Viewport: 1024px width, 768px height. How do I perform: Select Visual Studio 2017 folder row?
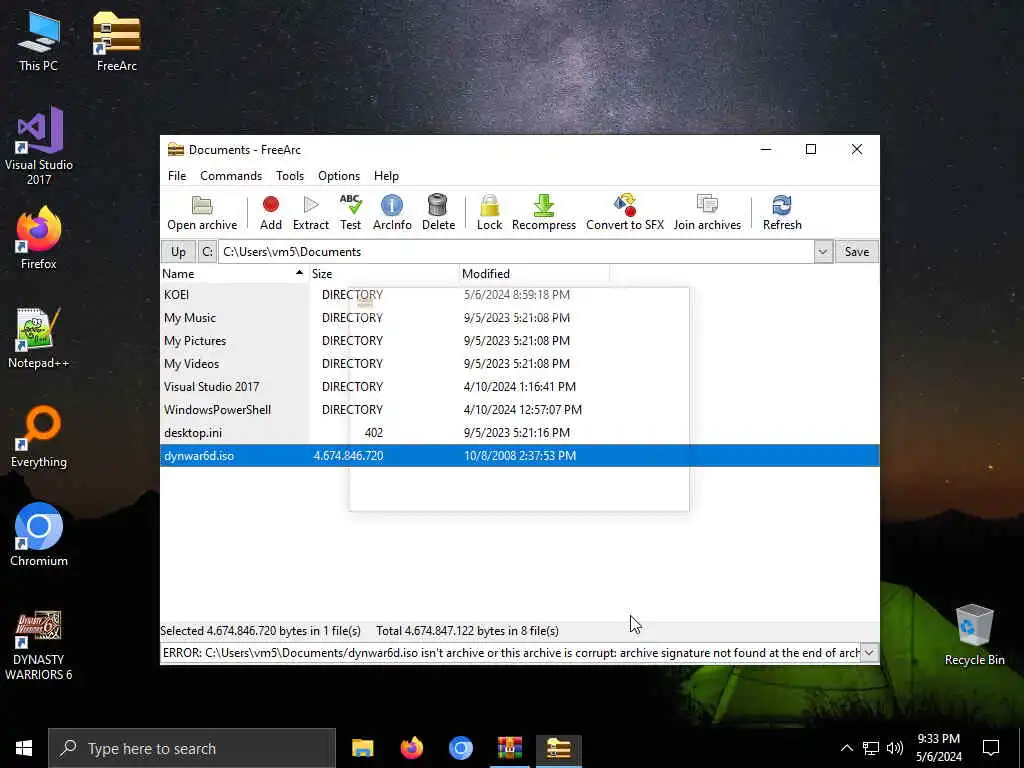(x=520, y=387)
